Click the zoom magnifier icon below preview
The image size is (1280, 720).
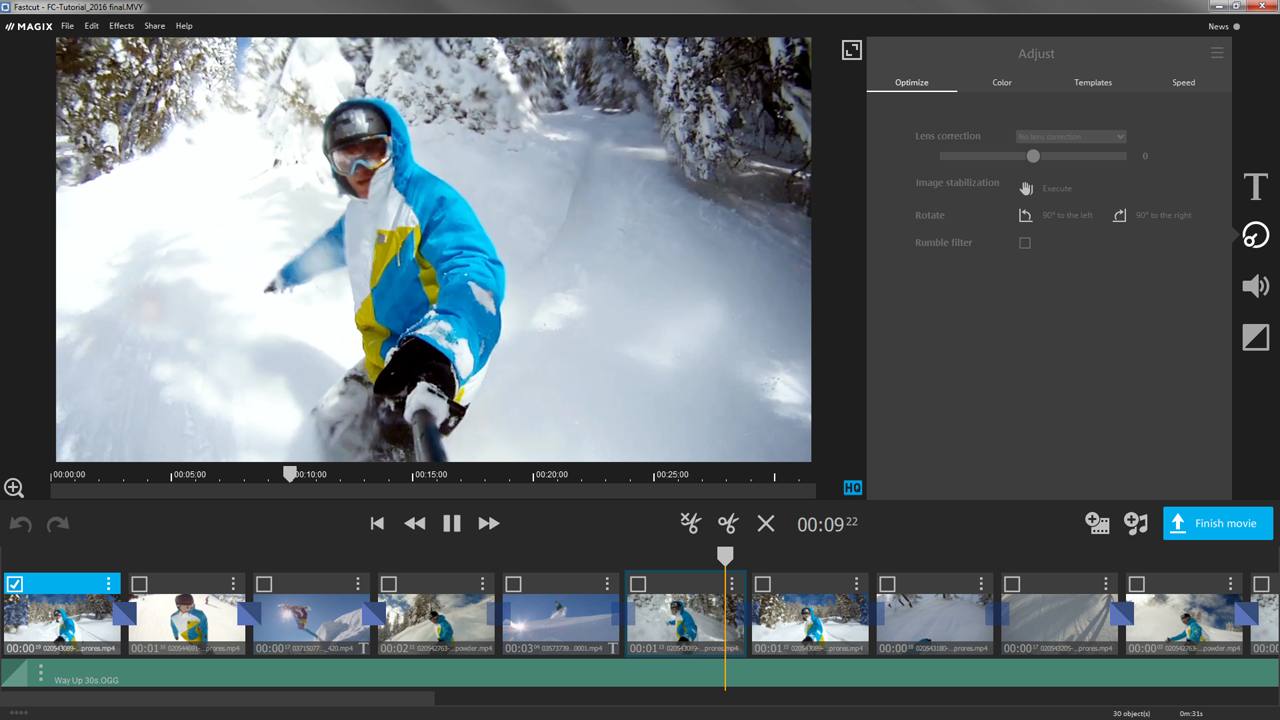pyautogui.click(x=14, y=488)
